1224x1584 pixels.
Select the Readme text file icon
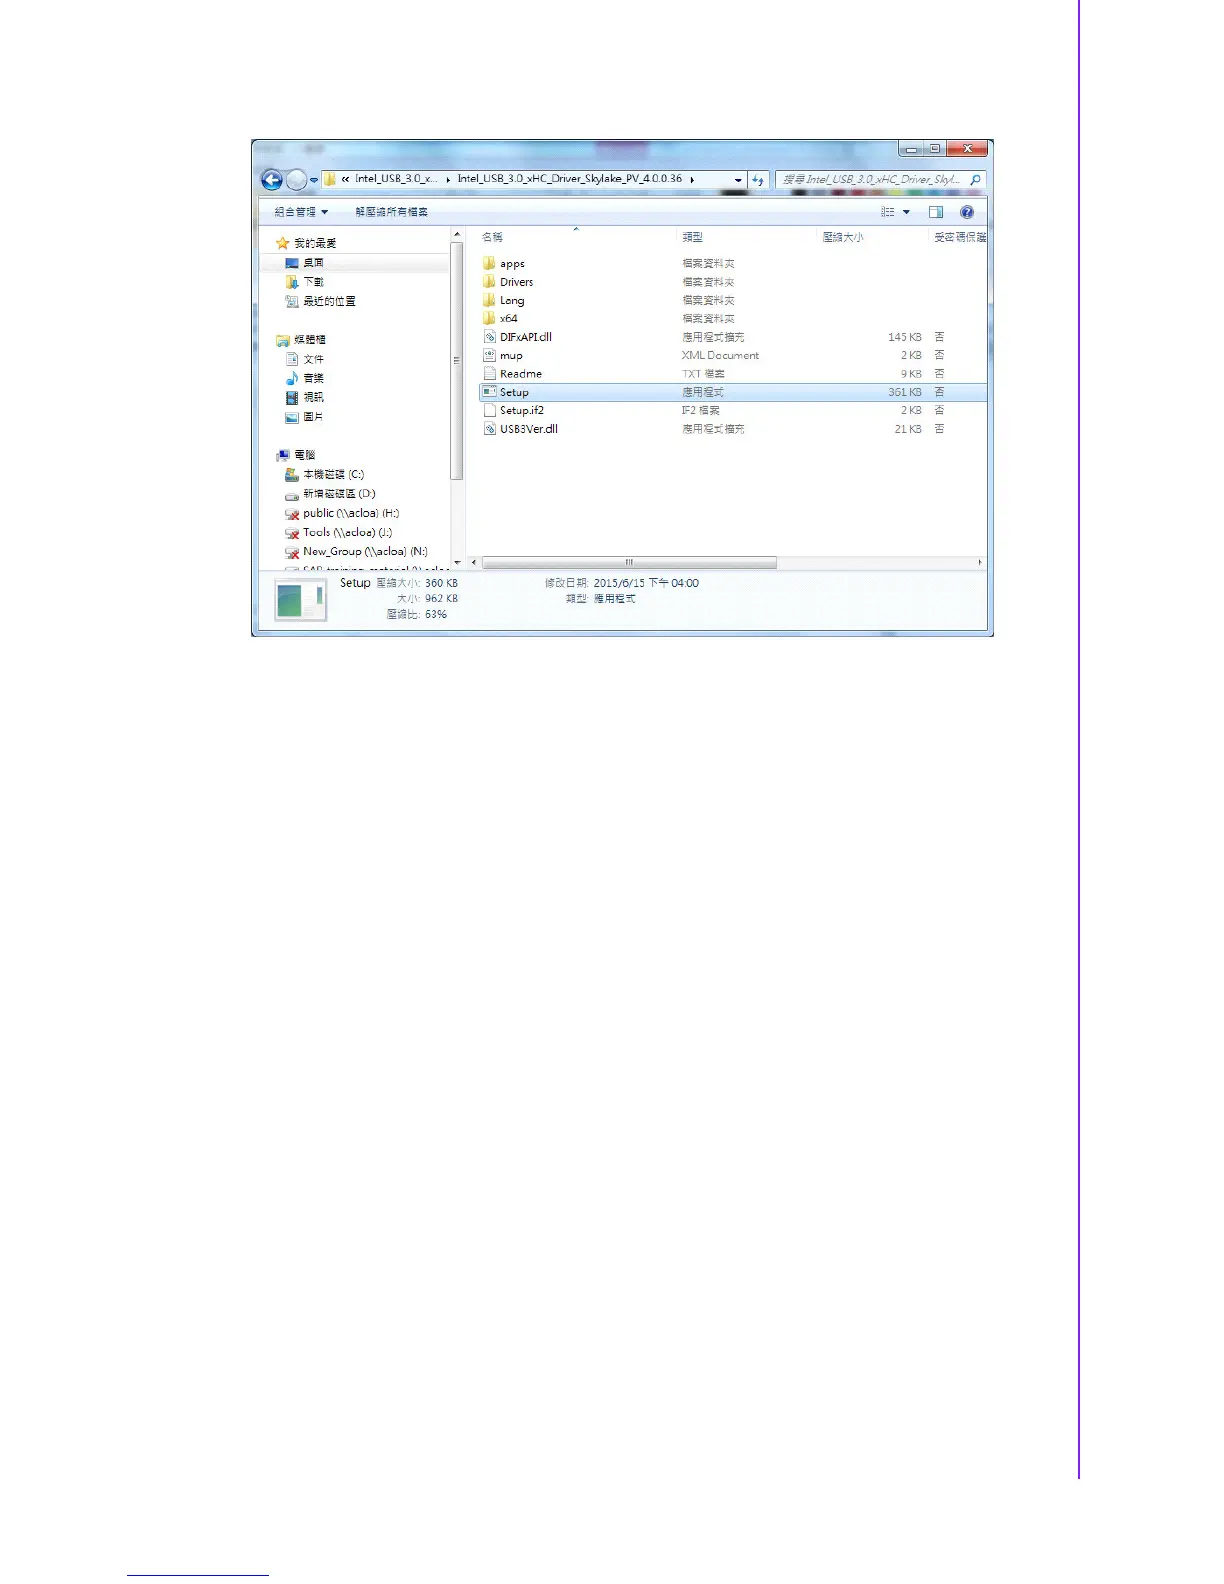[x=489, y=373]
